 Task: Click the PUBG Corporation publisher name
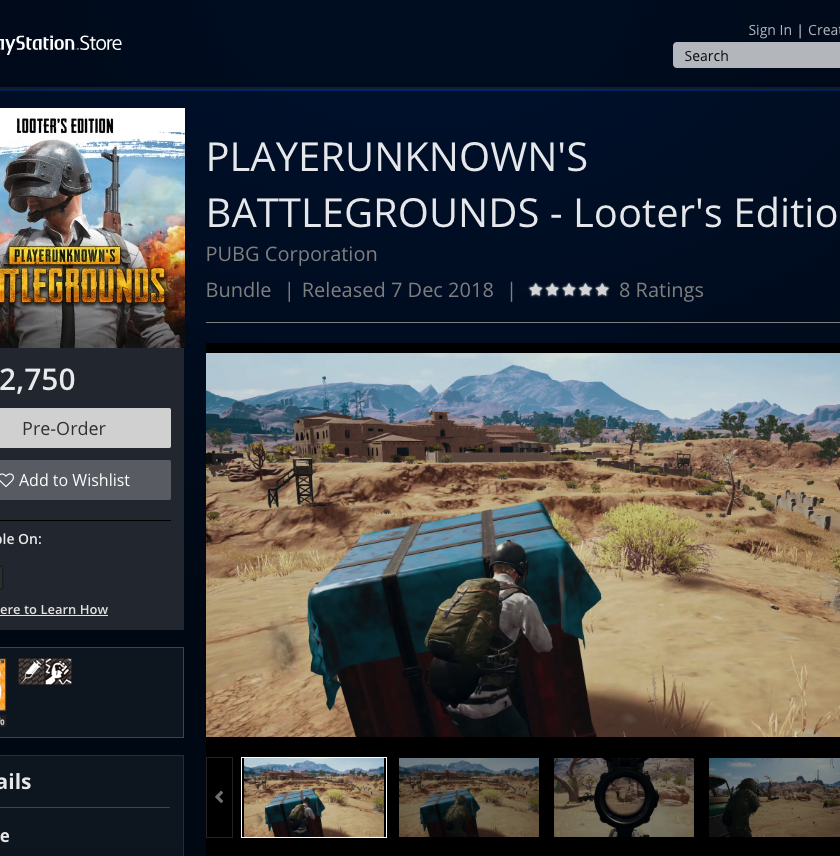(x=291, y=254)
